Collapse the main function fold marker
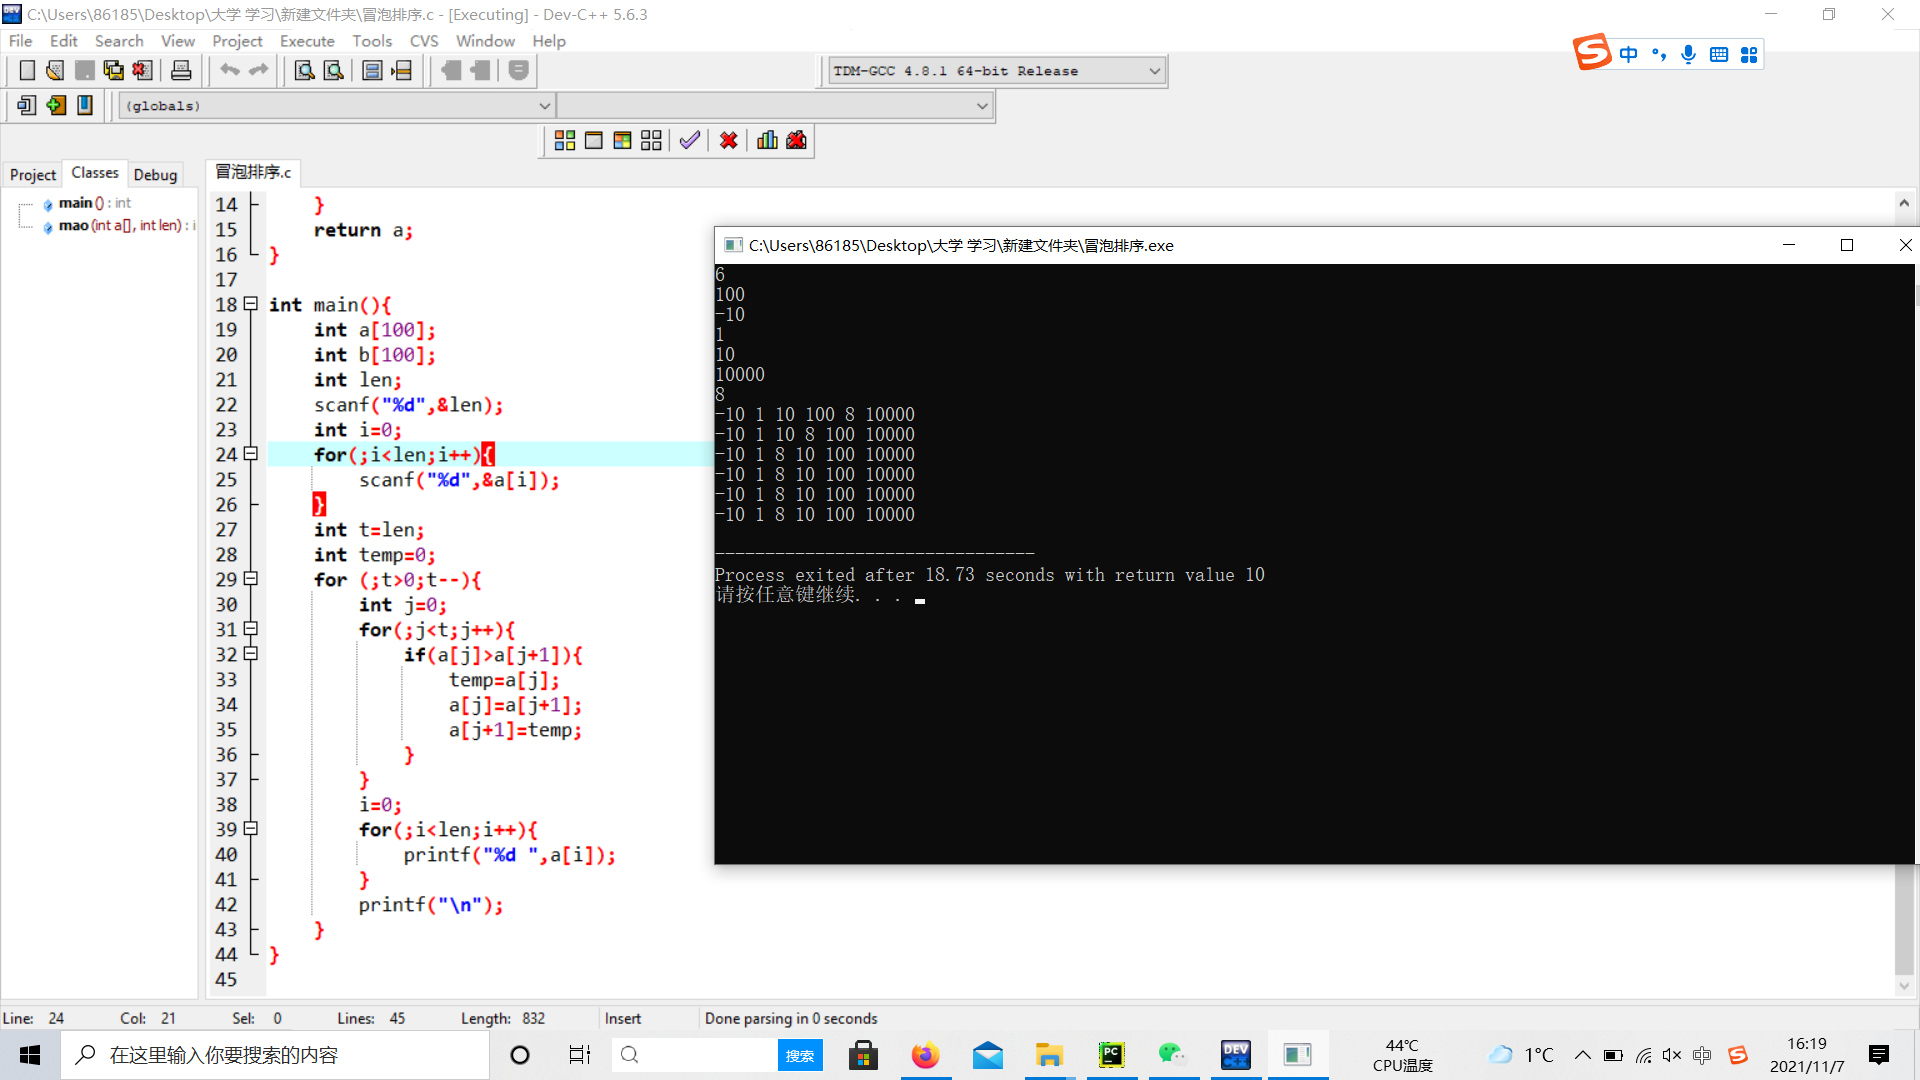This screenshot has width=1920, height=1080. (251, 304)
